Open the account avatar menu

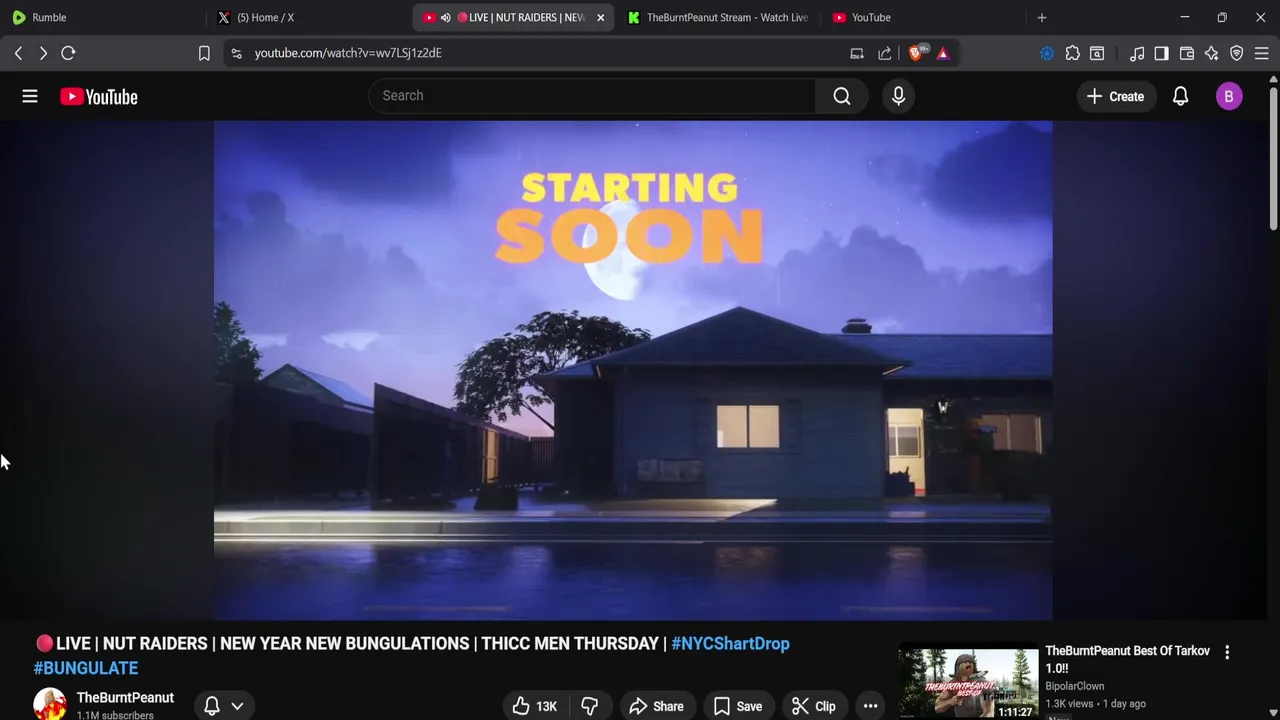tap(1229, 96)
